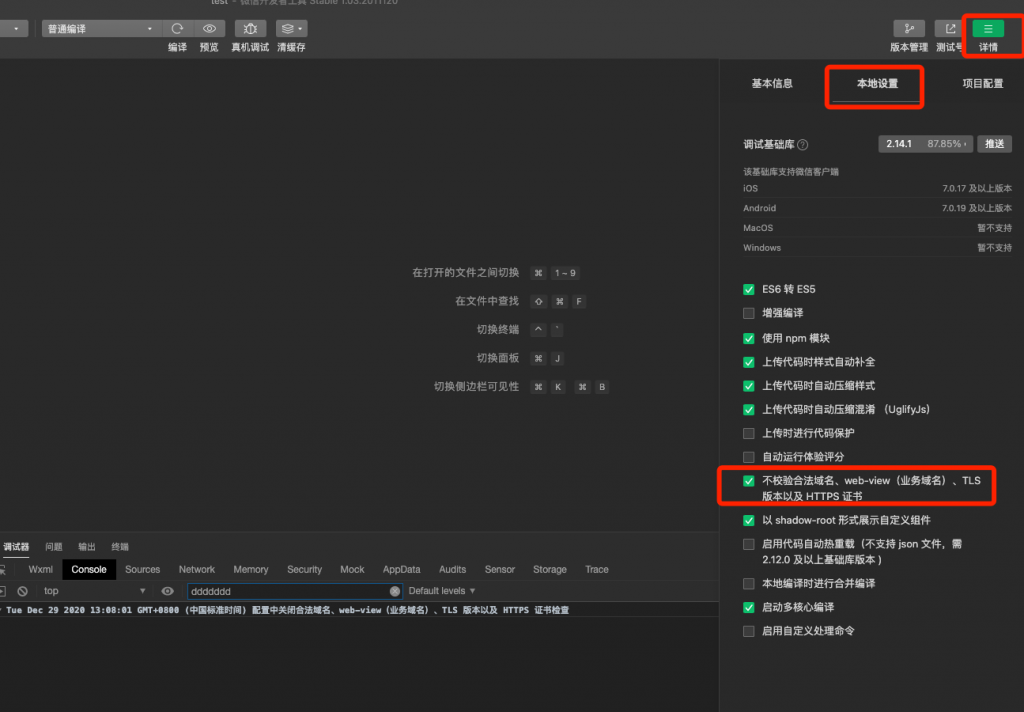This screenshot has width=1024, height=712.
Task: Click the 推送 push button
Action: pyautogui.click(x=994, y=144)
